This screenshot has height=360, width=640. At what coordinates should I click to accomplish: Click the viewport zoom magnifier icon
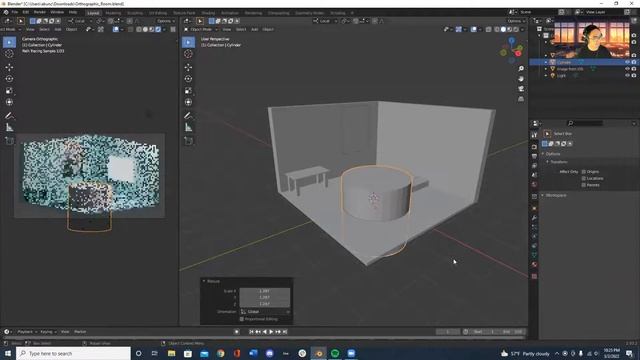(x=521, y=69)
